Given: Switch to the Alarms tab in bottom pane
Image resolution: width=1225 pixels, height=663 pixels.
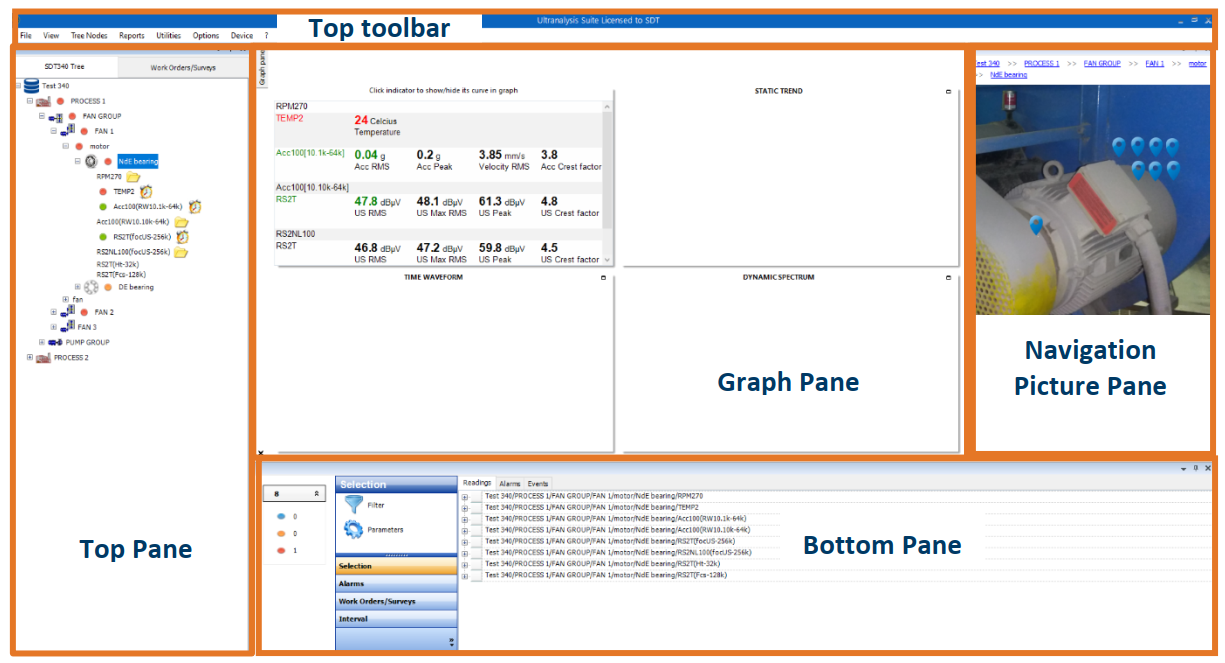Looking at the screenshot, I should 511,483.
